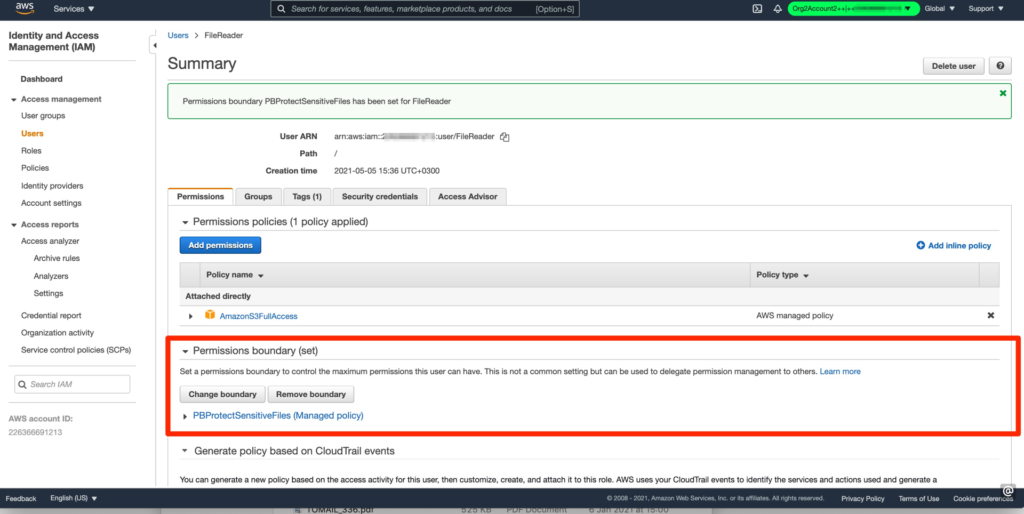Dismiss the green success banner

1003,93
